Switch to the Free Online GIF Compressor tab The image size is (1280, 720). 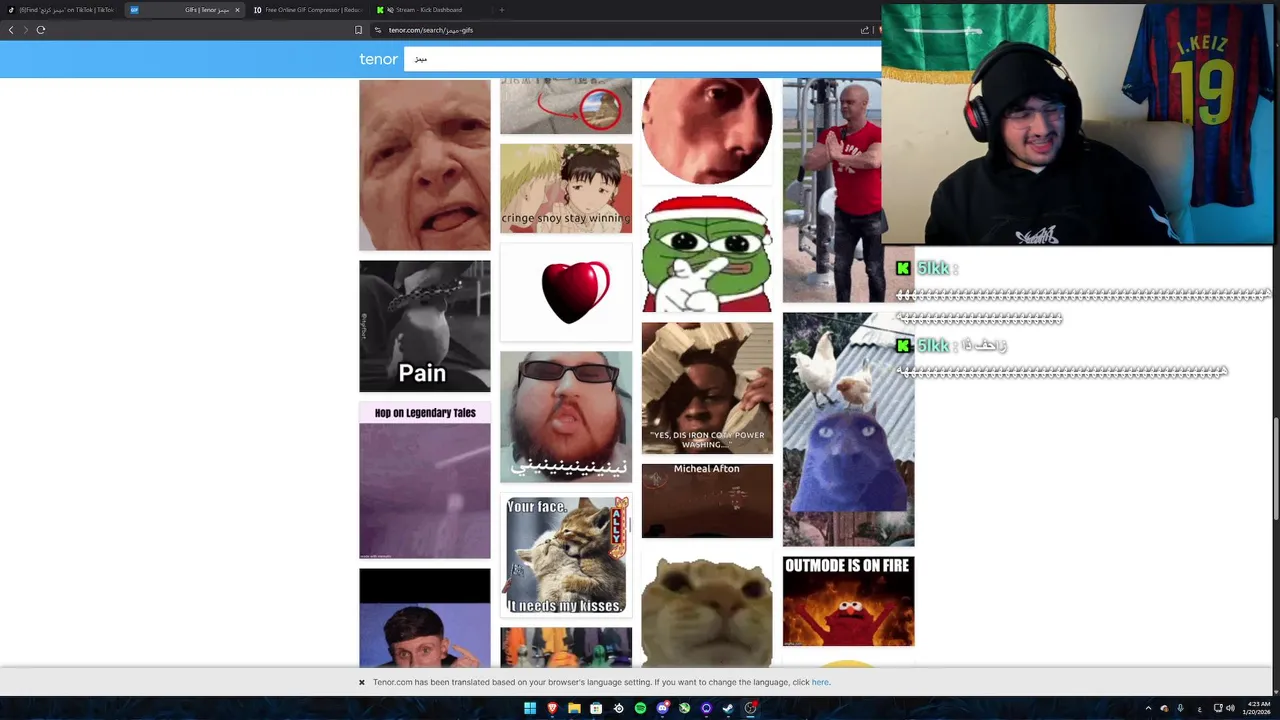click(x=307, y=10)
